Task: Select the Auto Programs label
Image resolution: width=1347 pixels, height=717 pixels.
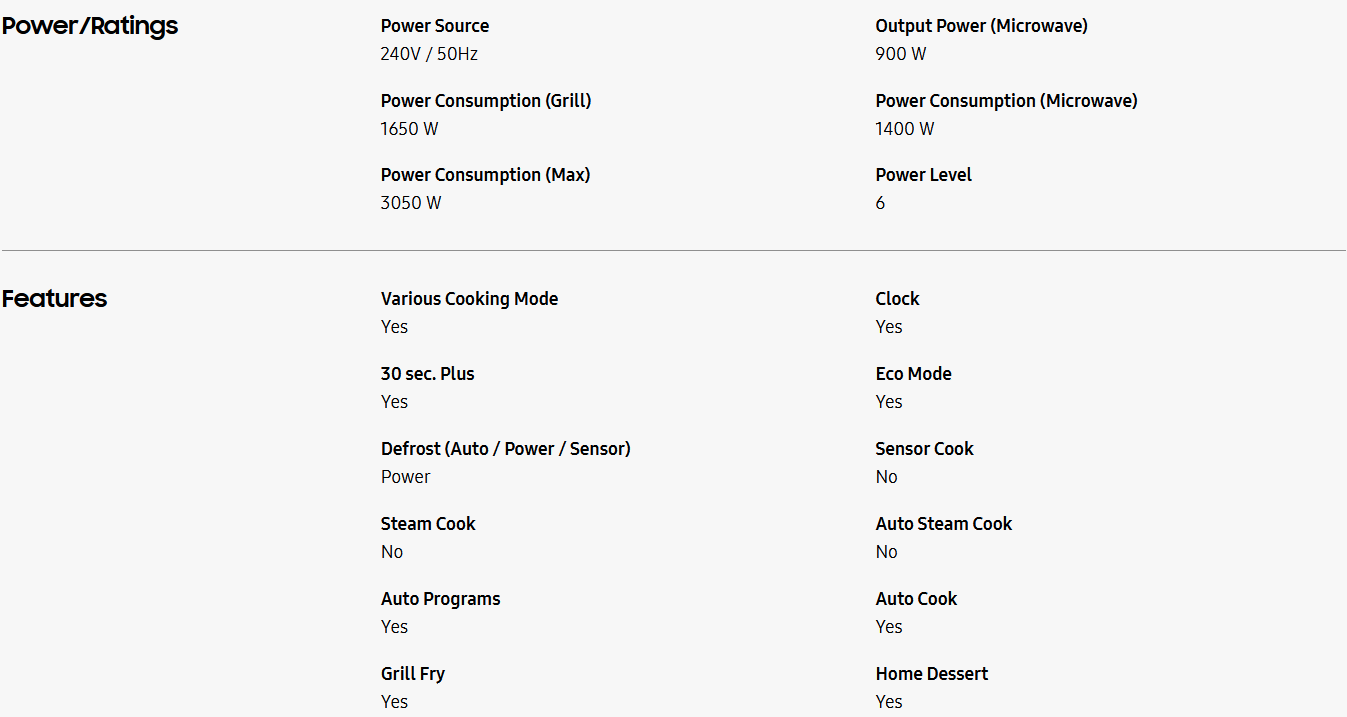Action: [440, 599]
